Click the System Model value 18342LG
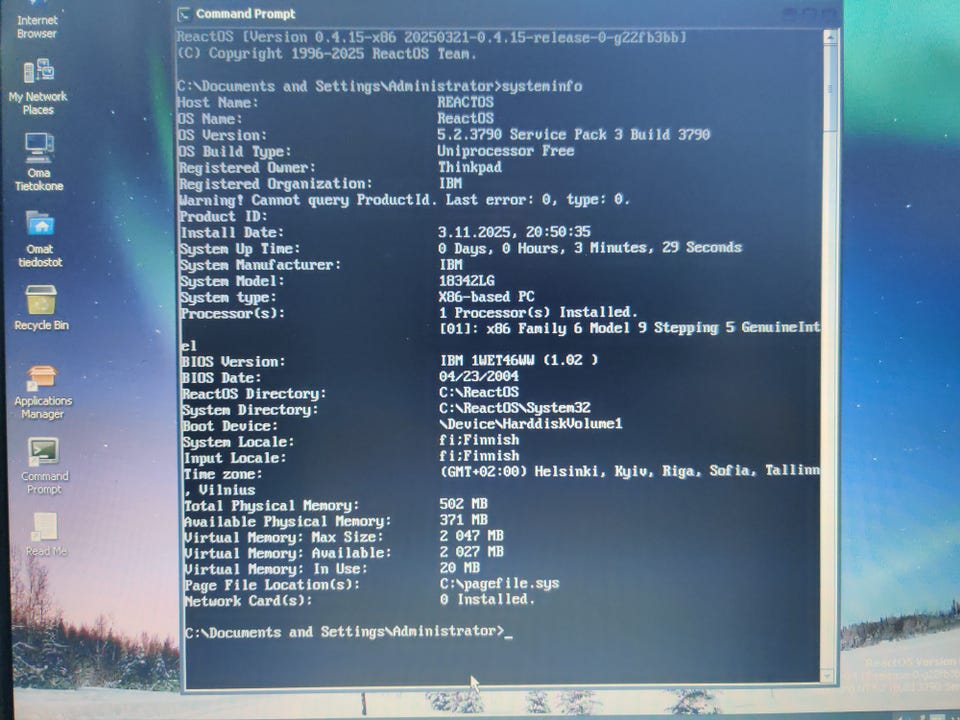The image size is (960, 720). (x=467, y=280)
